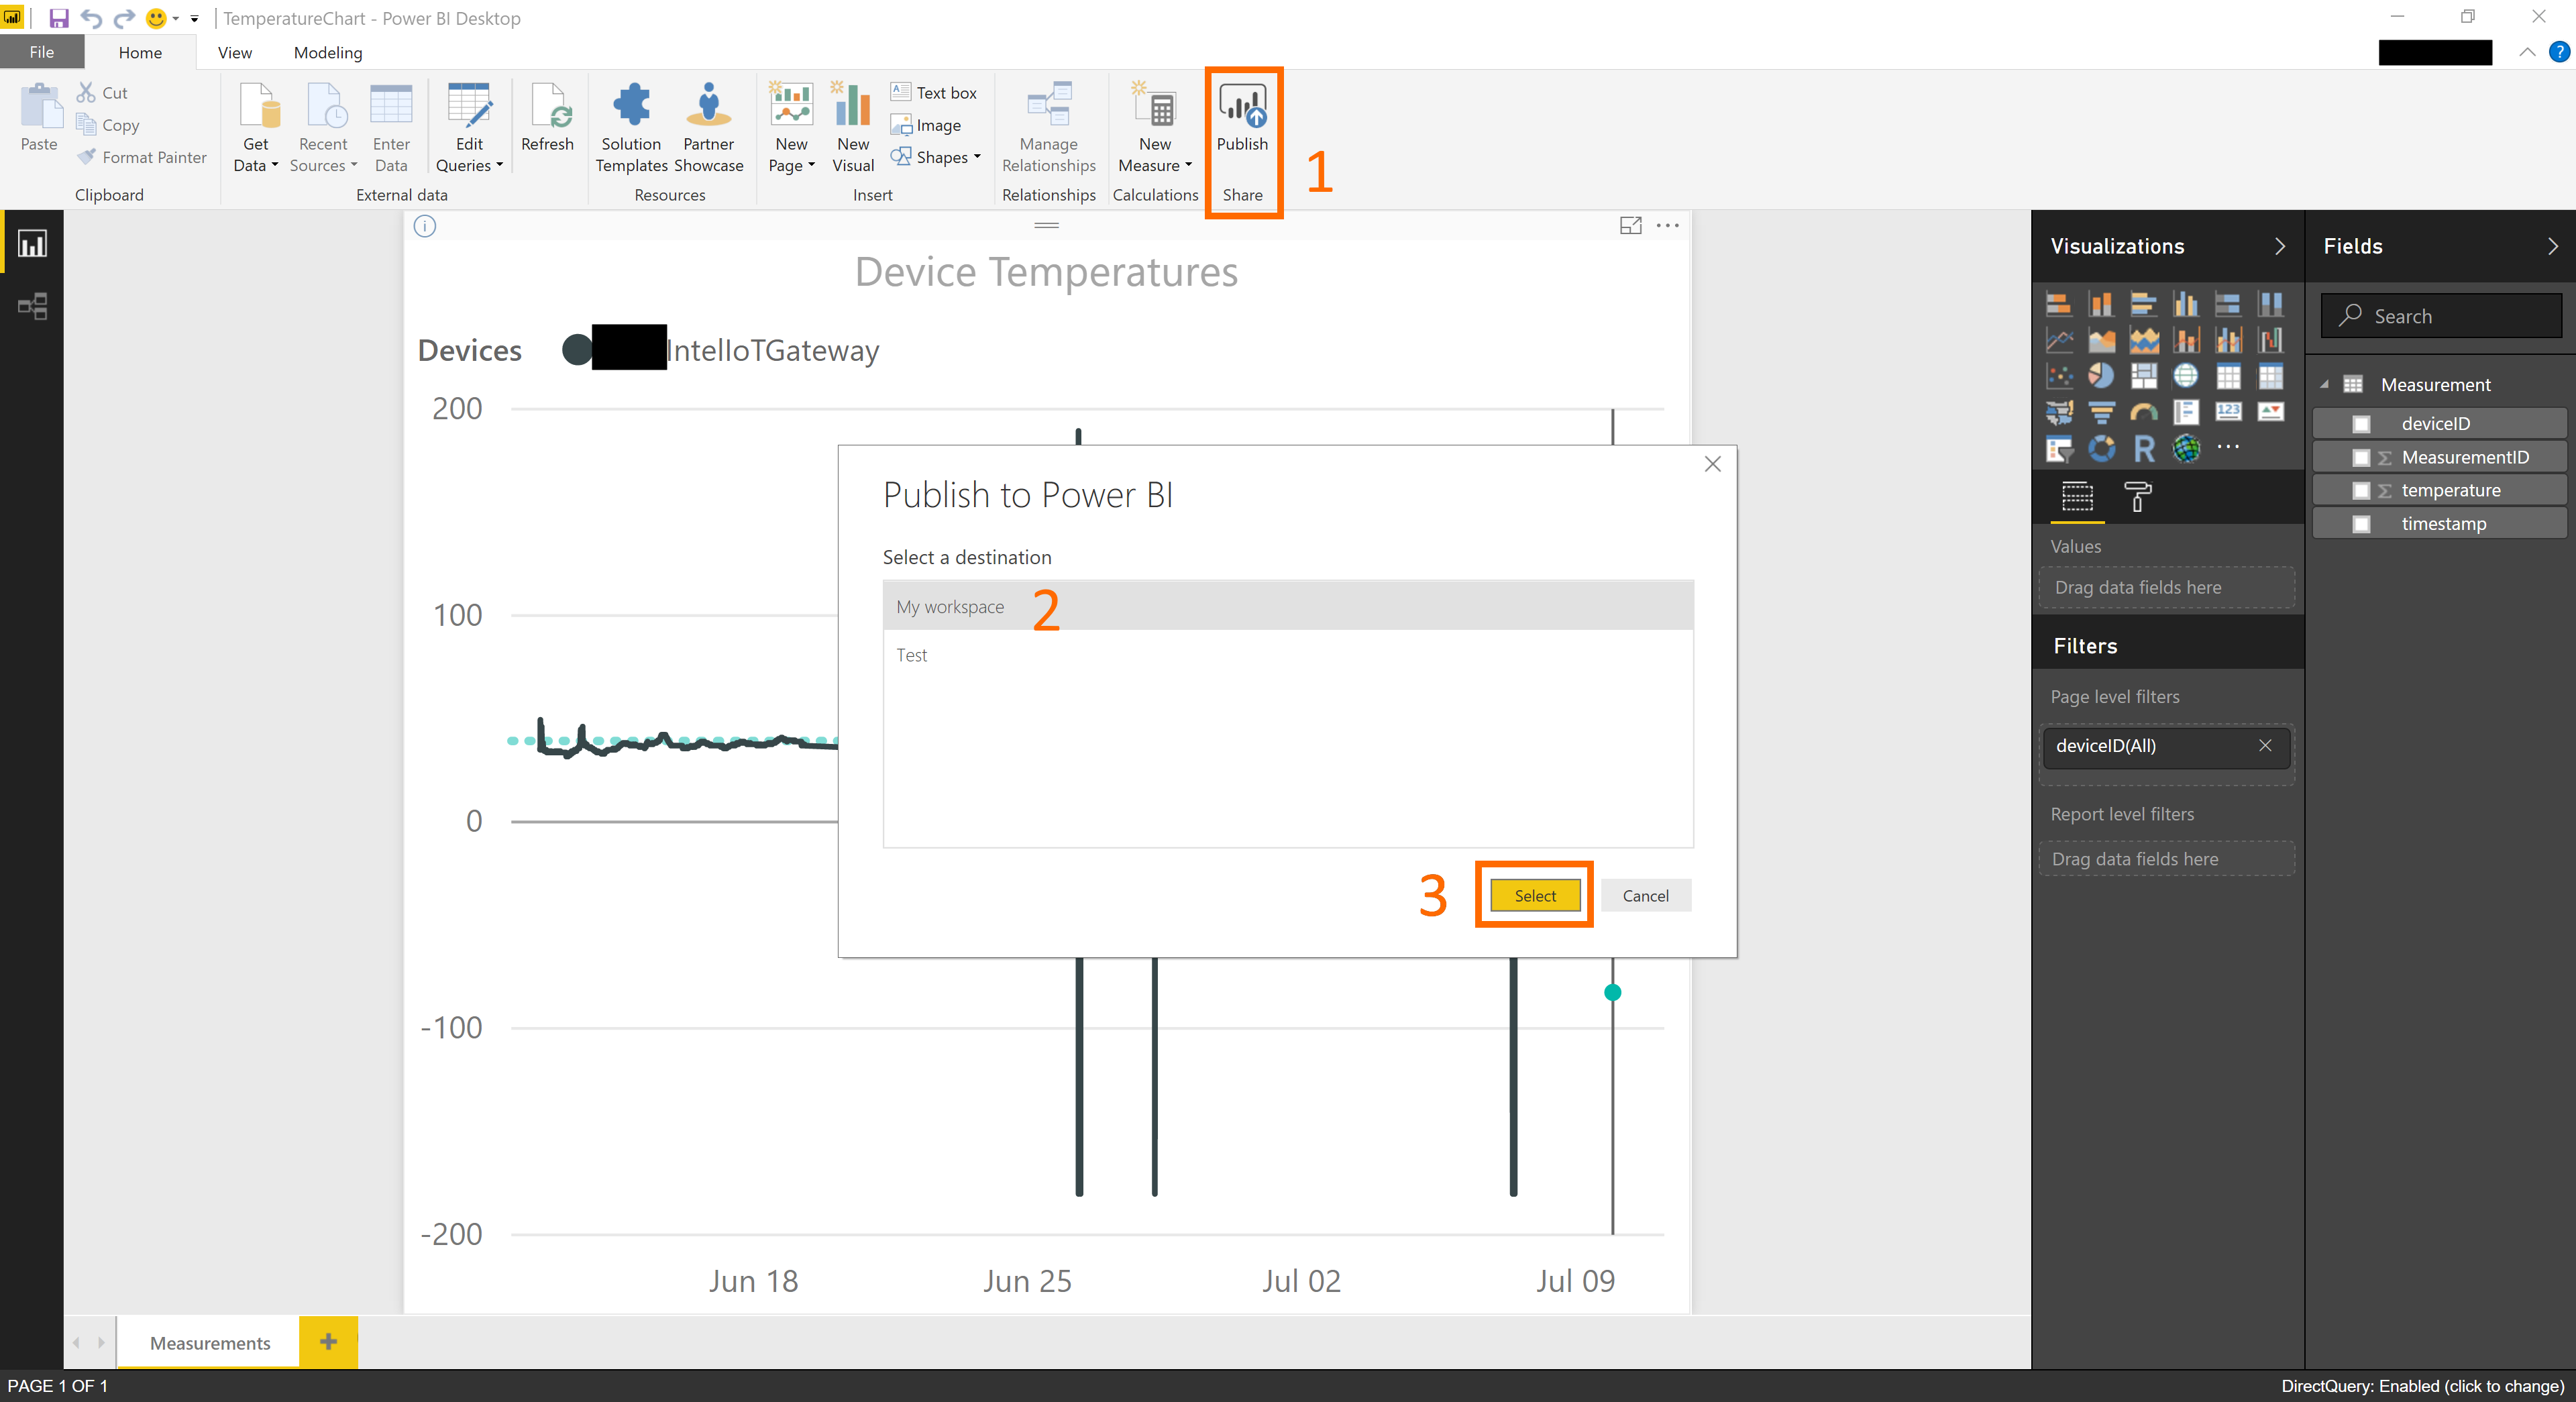The image size is (2576, 1402).
Task: Click the yellow Select button
Action: point(1534,895)
